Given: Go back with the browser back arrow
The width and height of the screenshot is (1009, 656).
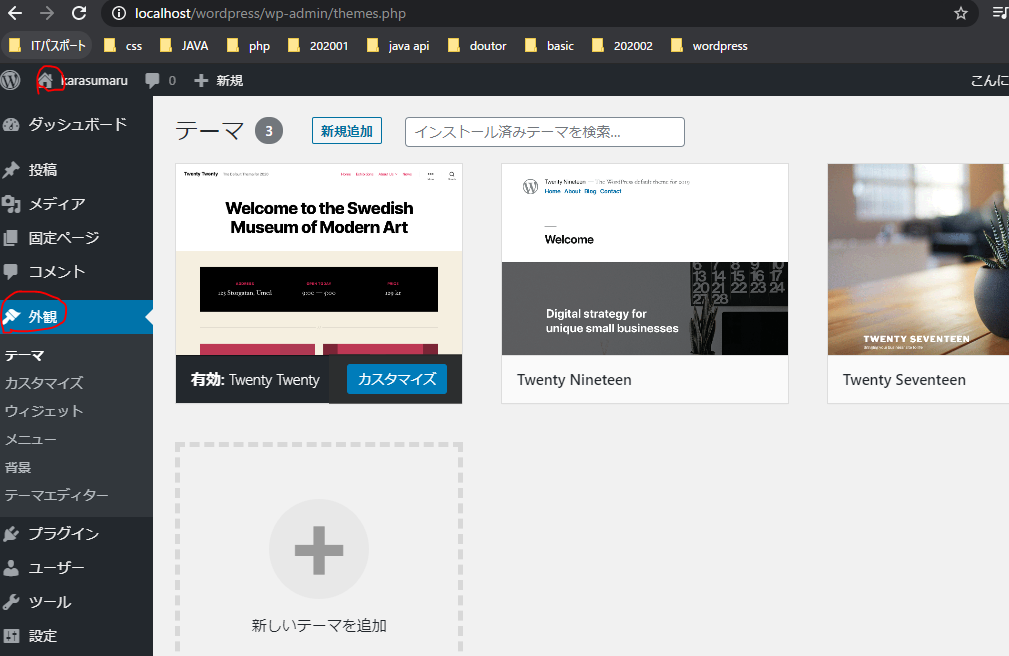Looking at the screenshot, I should click(x=15, y=13).
